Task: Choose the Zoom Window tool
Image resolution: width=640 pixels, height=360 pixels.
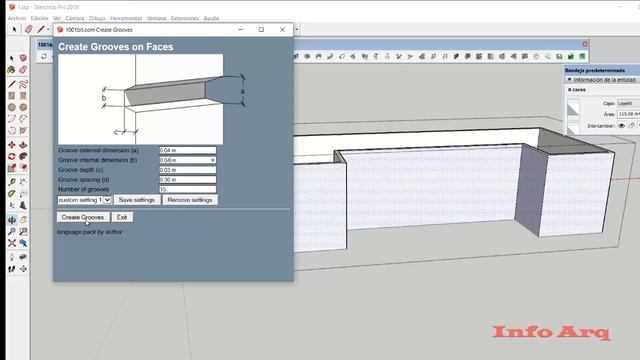Action: 23,231
